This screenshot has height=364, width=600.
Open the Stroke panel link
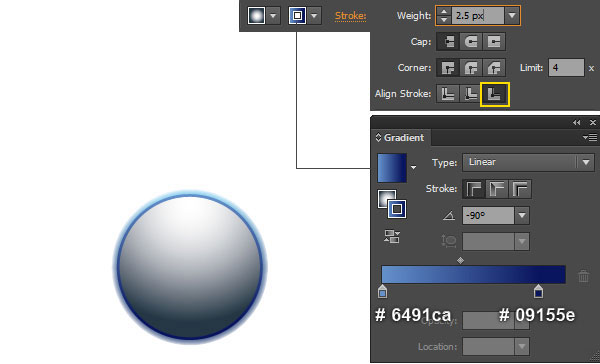pos(351,16)
